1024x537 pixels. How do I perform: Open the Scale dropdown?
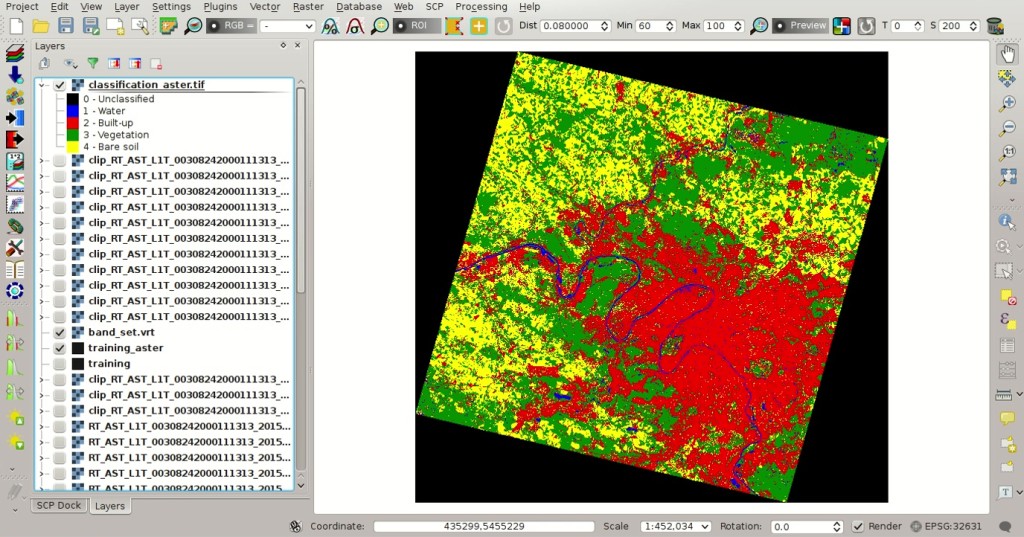click(x=677, y=527)
